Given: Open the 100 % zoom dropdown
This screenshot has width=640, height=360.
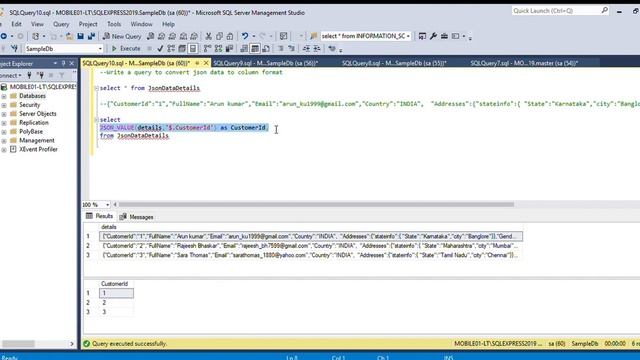Looking at the screenshot, I should pos(107,204).
